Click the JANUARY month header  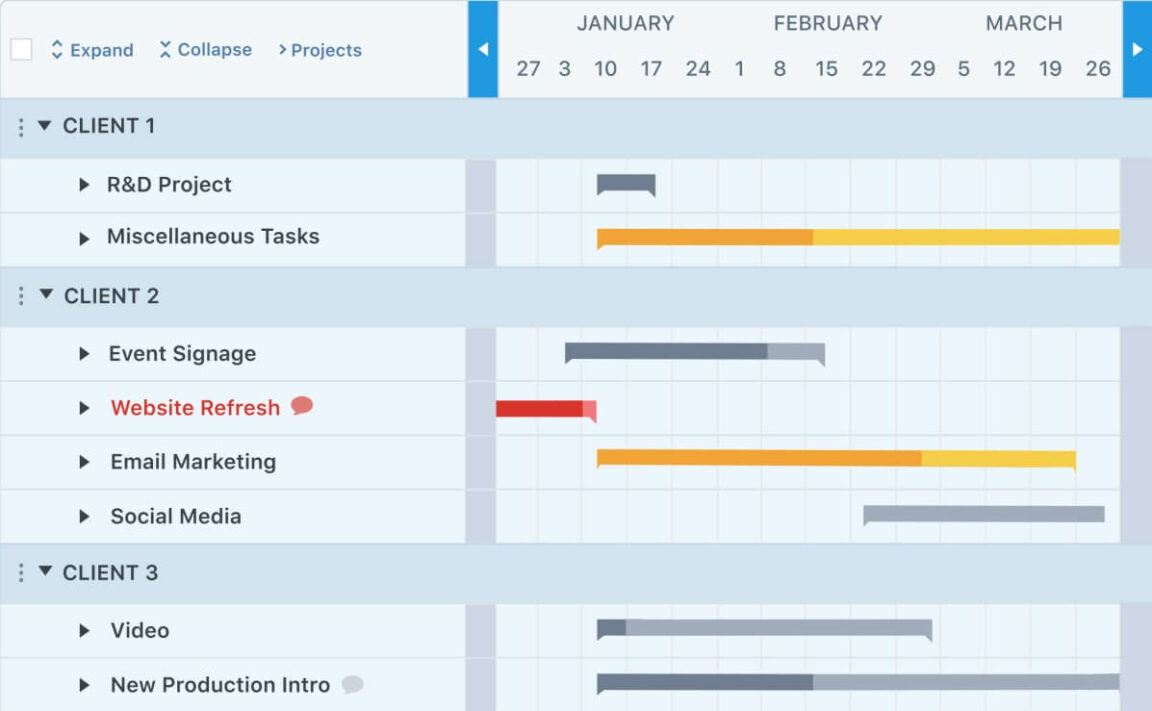tap(624, 23)
